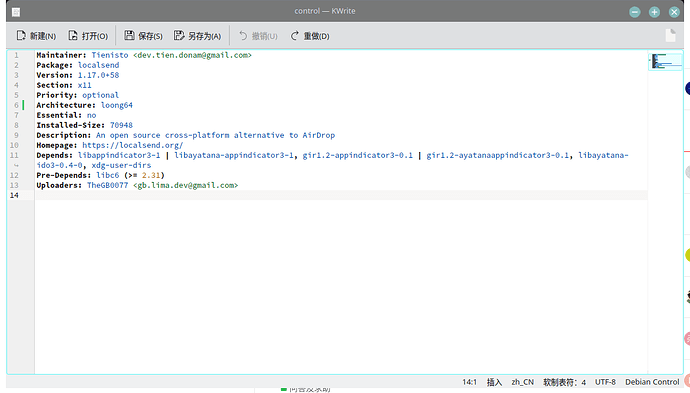The image size is (690, 393).
Task: Click uploader name TheGB0077
Action: click(107, 185)
